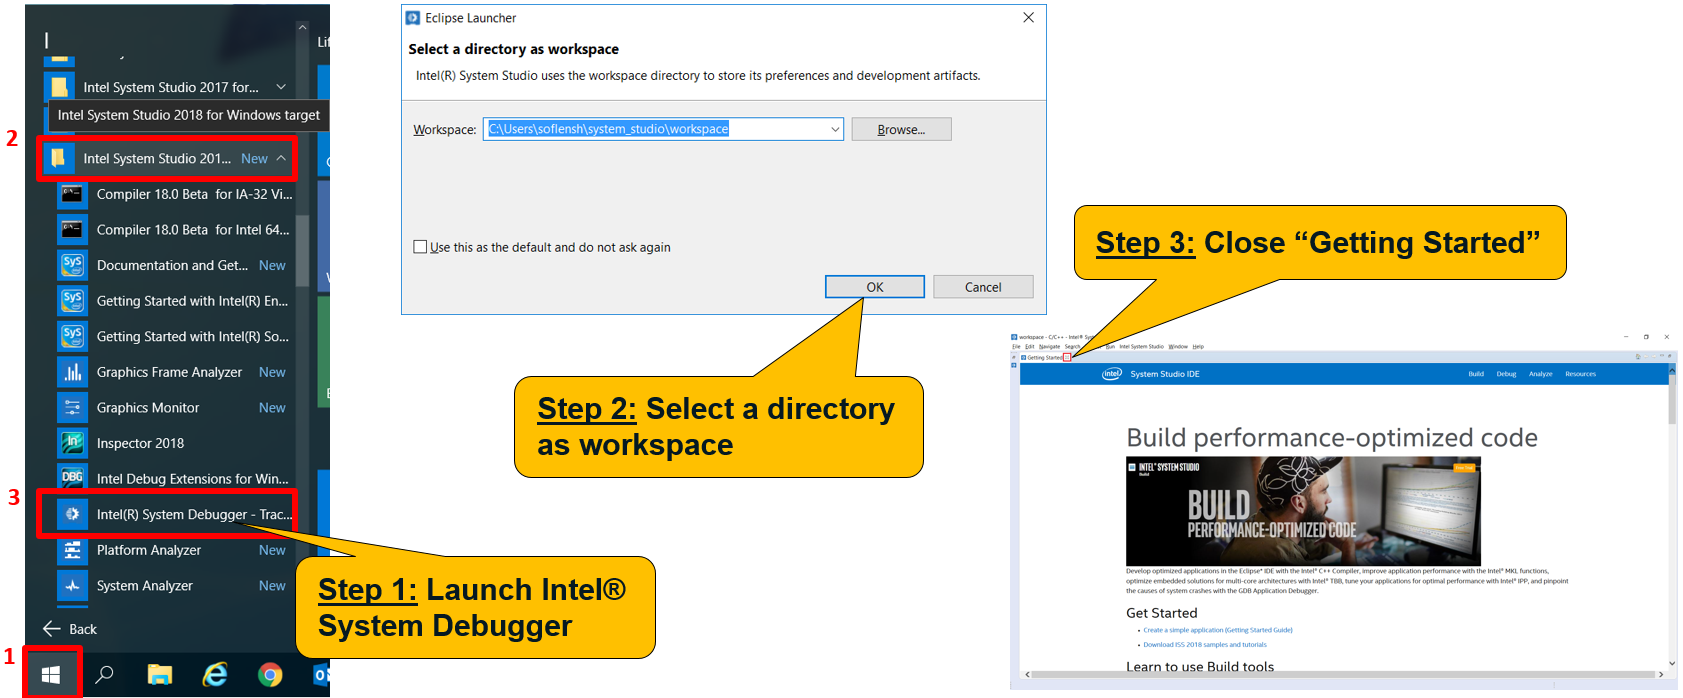Click OK in the Eclipse Launcher

pos(875,287)
